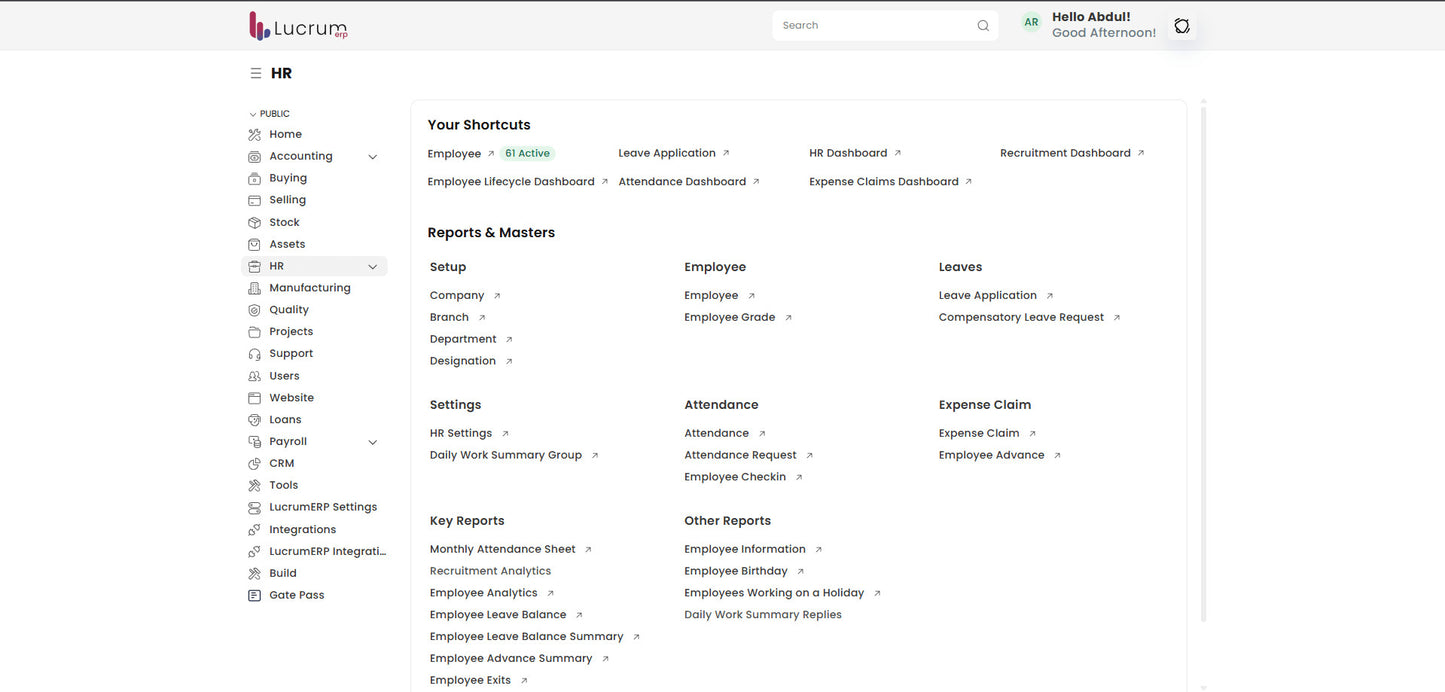This screenshot has width=1445, height=692.
Task: Click the Build hammer icon
Action: click(x=253, y=573)
